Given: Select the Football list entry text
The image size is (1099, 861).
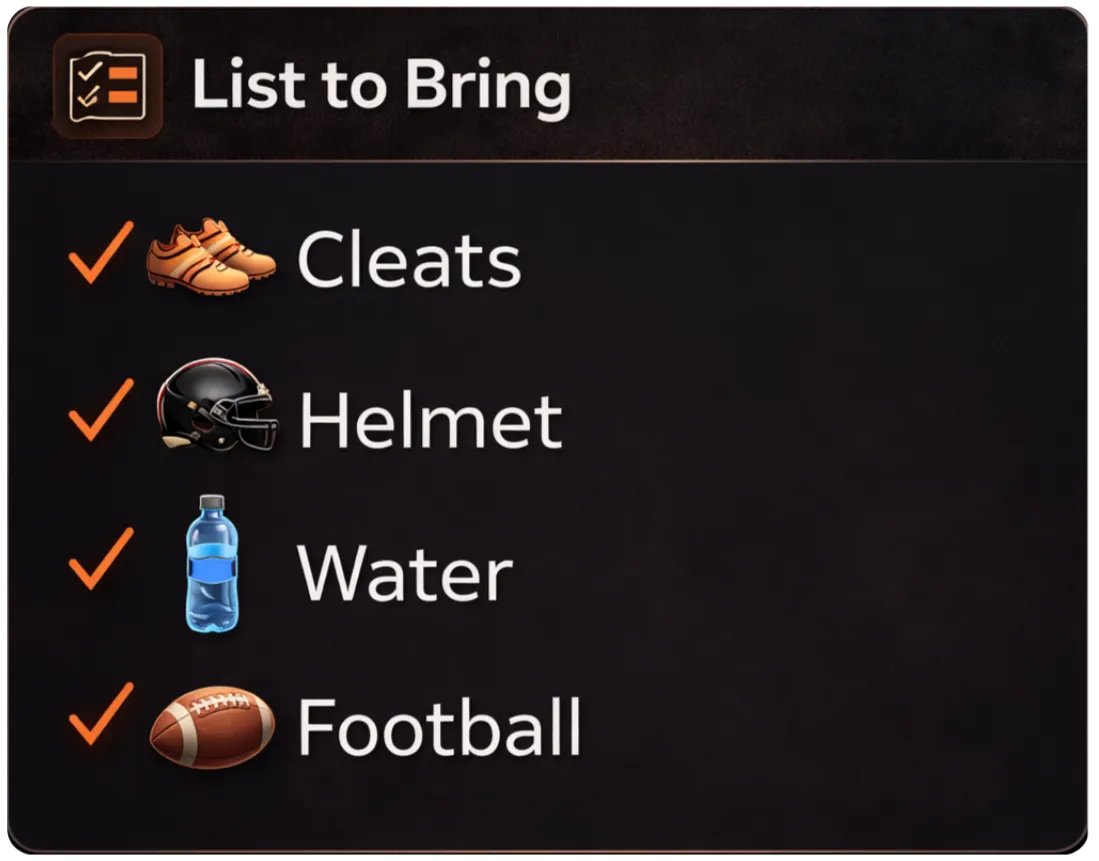Looking at the screenshot, I should pyautogui.click(x=439, y=727).
